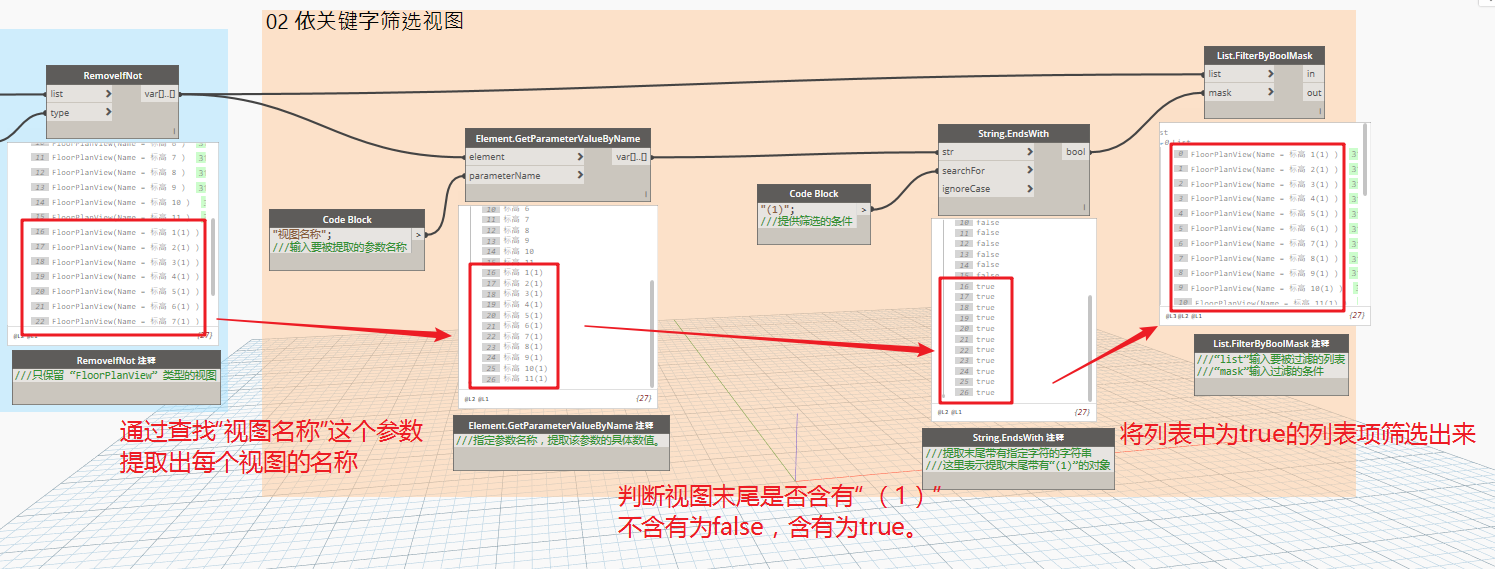Click the "(1)"; code text
Viewport: 1495px width, 569px height.
(777, 208)
